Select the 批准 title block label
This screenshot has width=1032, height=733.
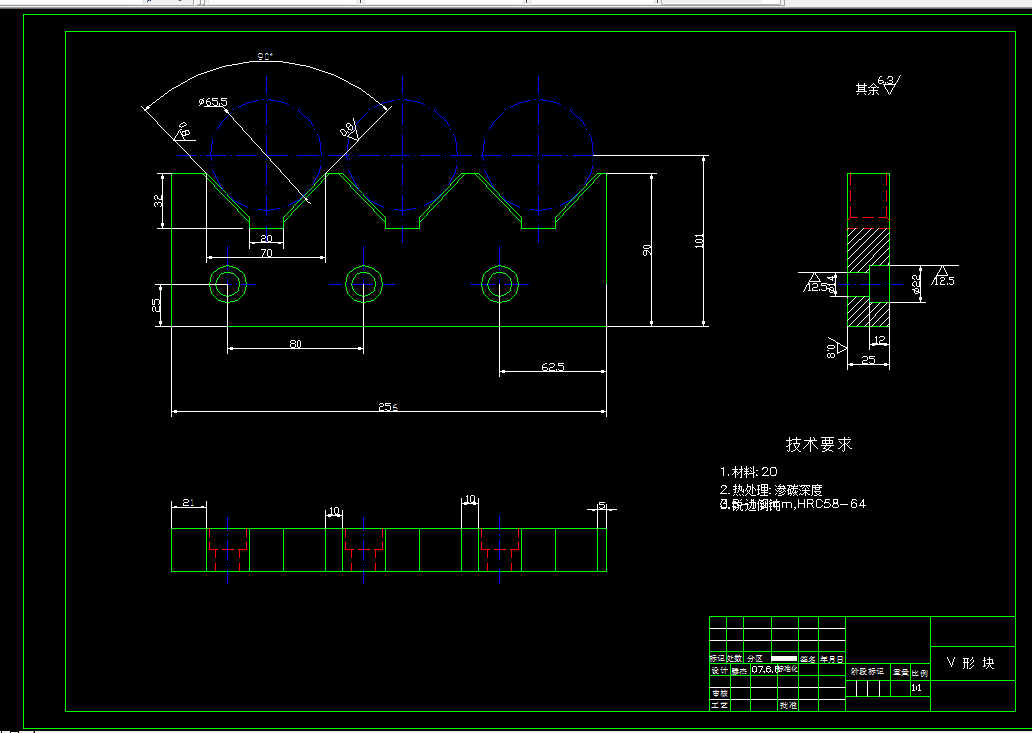pyautogui.click(x=788, y=705)
